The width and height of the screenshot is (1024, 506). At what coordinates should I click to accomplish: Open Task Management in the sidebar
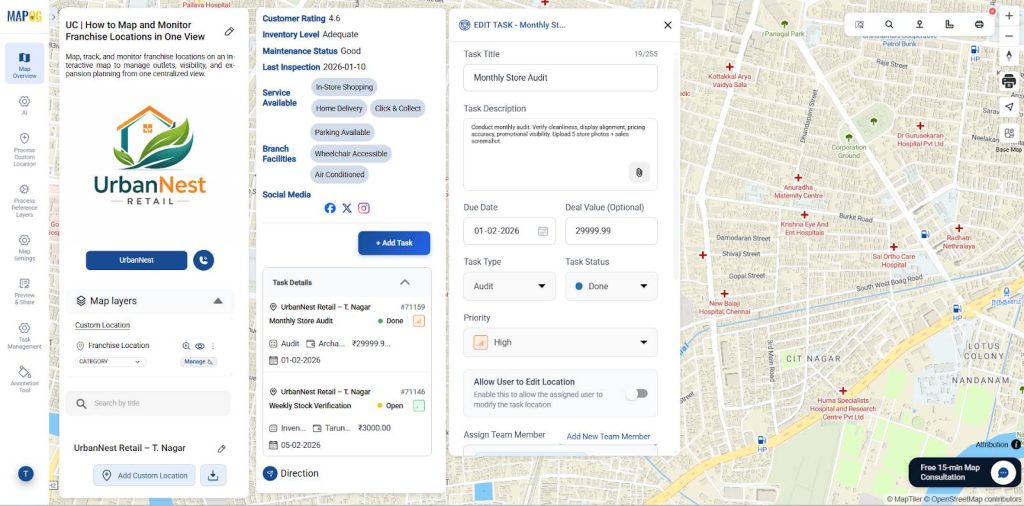[x=24, y=336]
